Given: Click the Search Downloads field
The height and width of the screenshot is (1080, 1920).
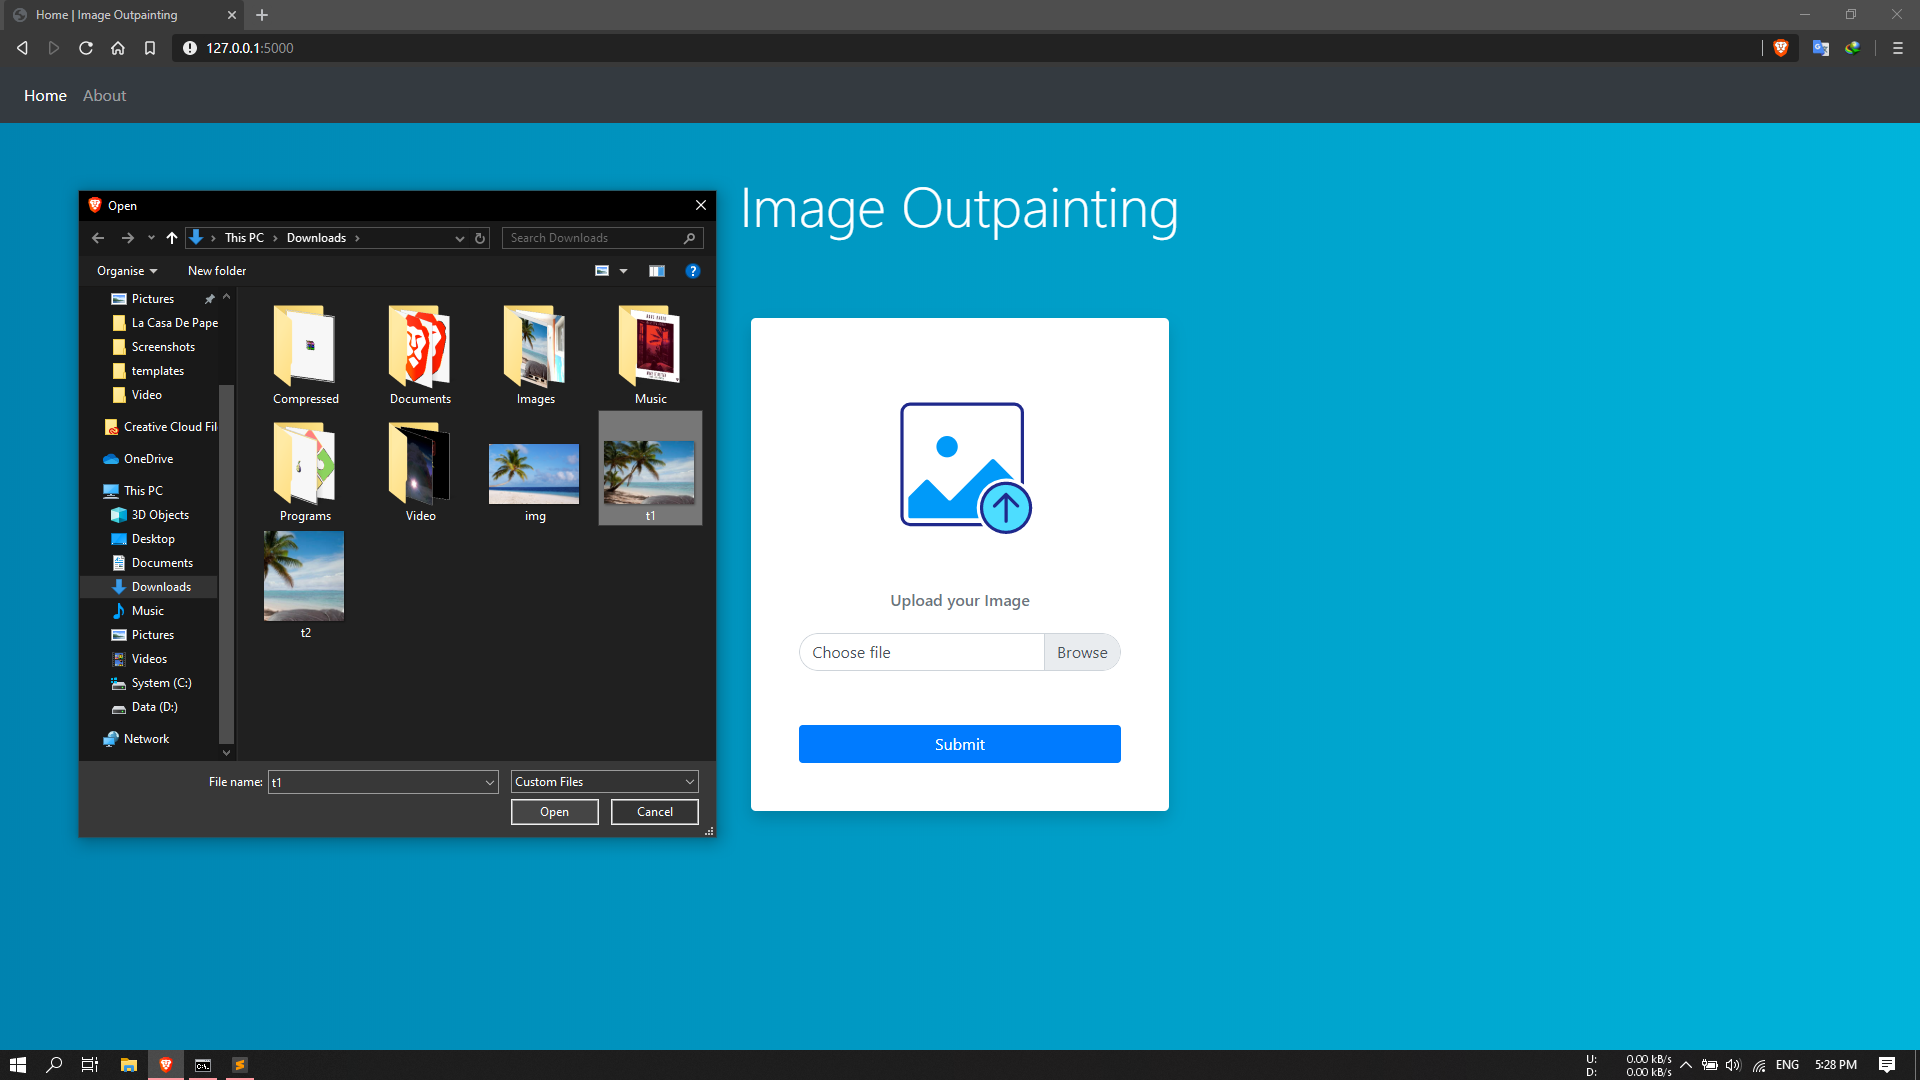Looking at the screenshot, I should (594, 238).
